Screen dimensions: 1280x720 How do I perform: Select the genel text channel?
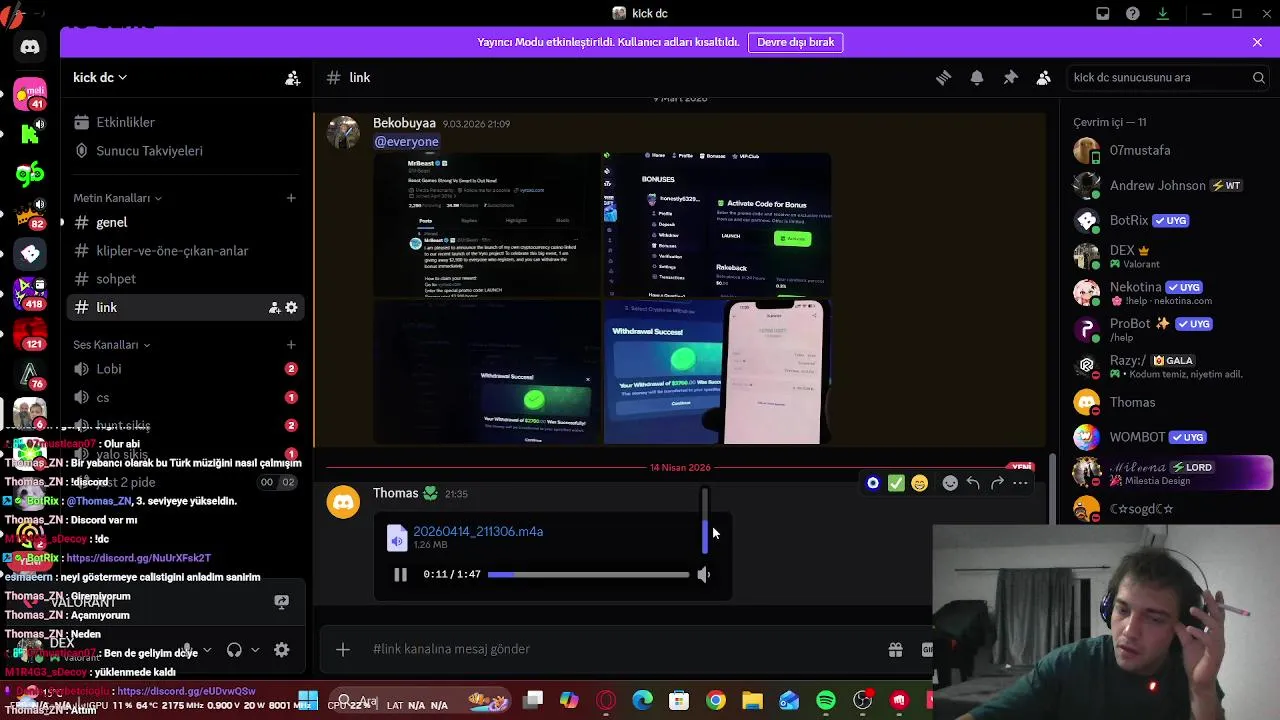(x=186, y=223)
